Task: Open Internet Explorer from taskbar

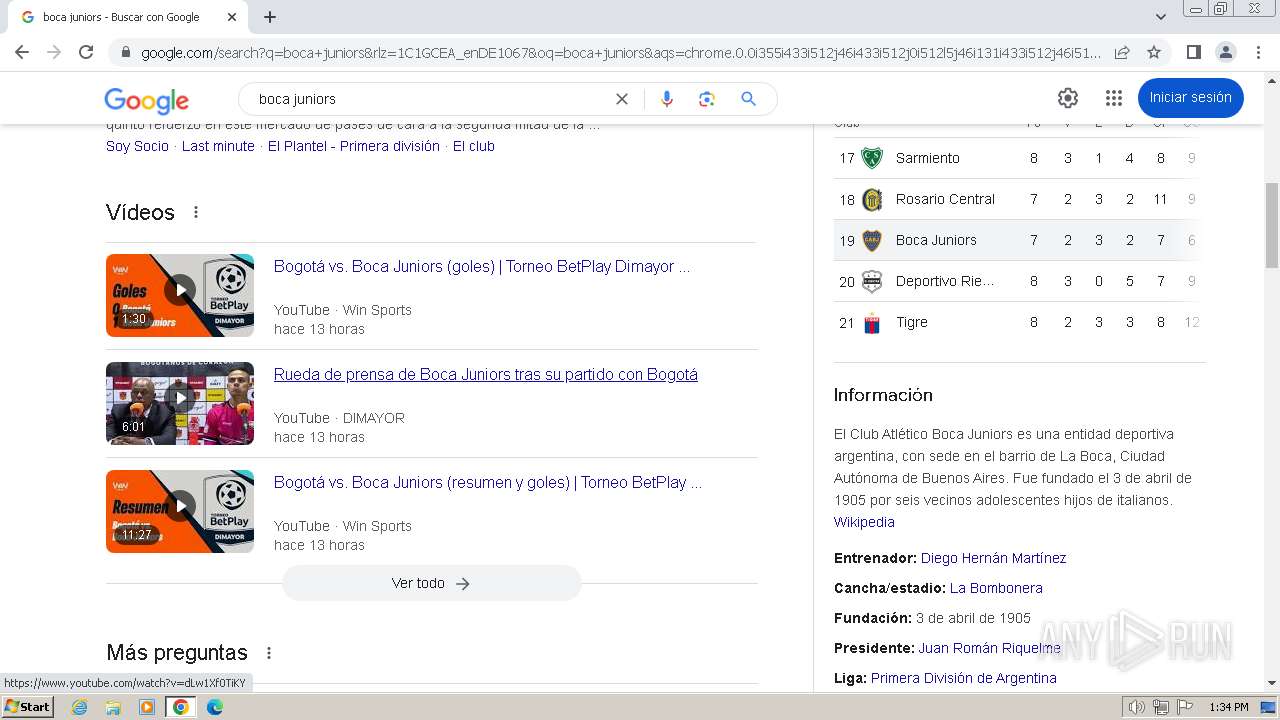Action: [79, 707]
